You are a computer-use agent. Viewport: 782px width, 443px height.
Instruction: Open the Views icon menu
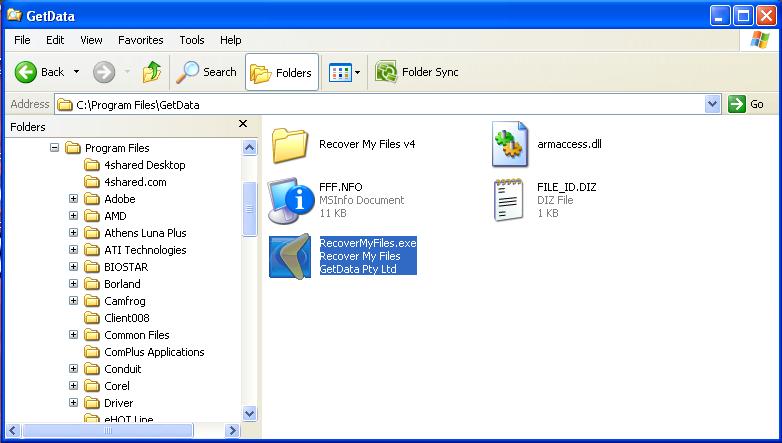340,73
